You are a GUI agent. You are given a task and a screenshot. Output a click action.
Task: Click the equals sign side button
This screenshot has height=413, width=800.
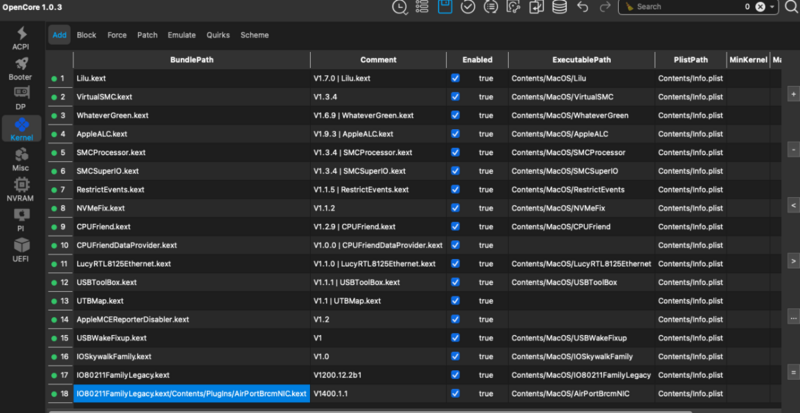(793, 373)
